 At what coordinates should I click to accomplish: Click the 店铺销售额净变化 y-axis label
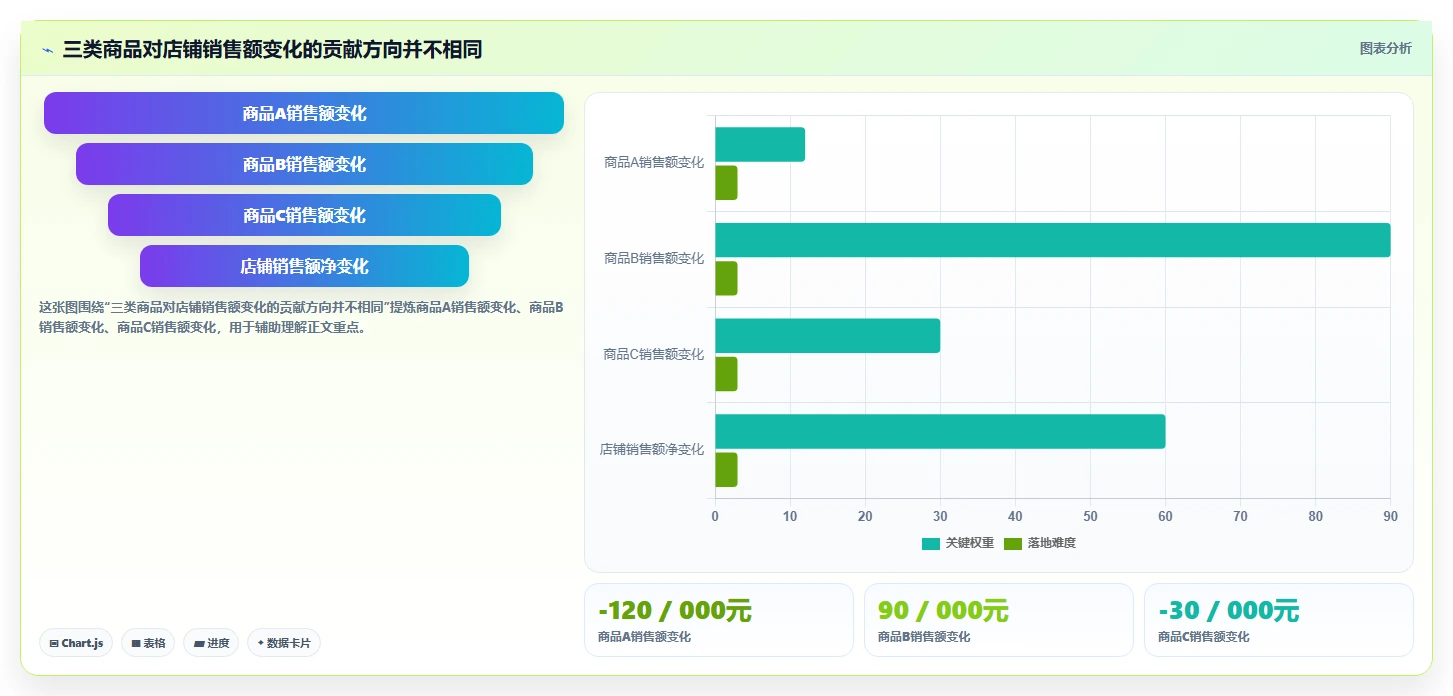[x=652, y=450]
